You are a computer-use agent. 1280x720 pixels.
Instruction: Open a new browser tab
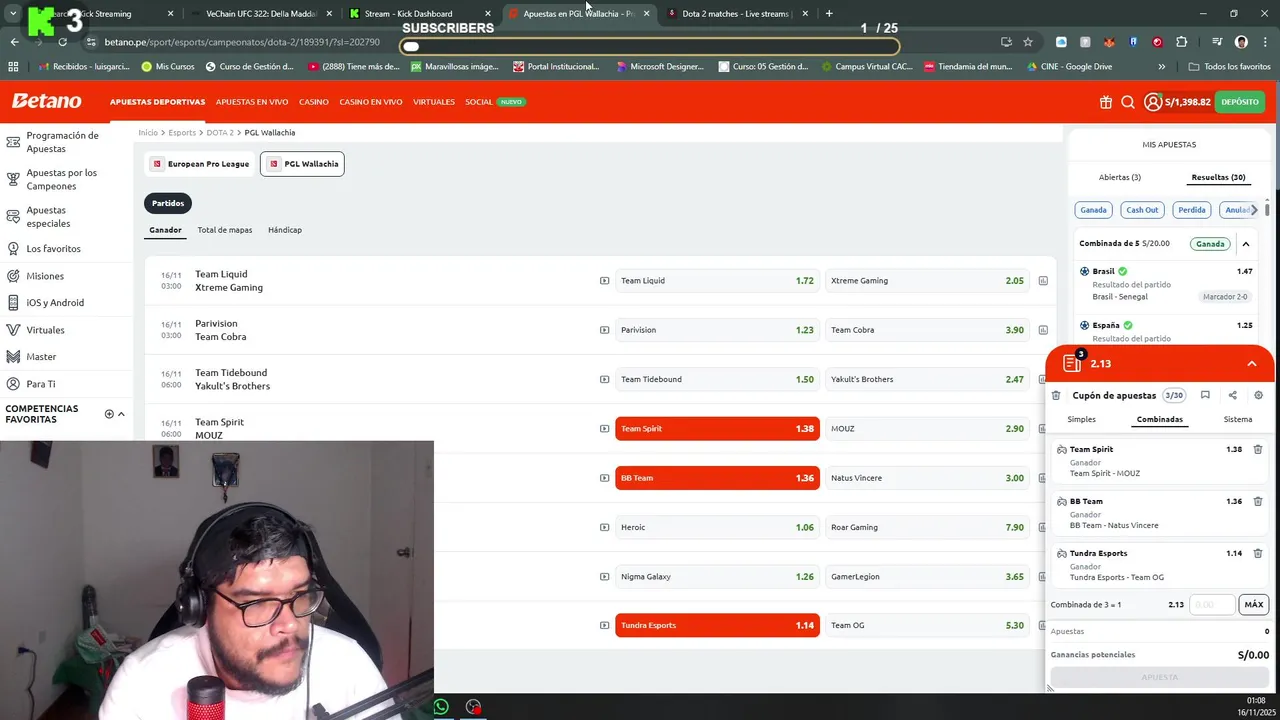point(829,14)
